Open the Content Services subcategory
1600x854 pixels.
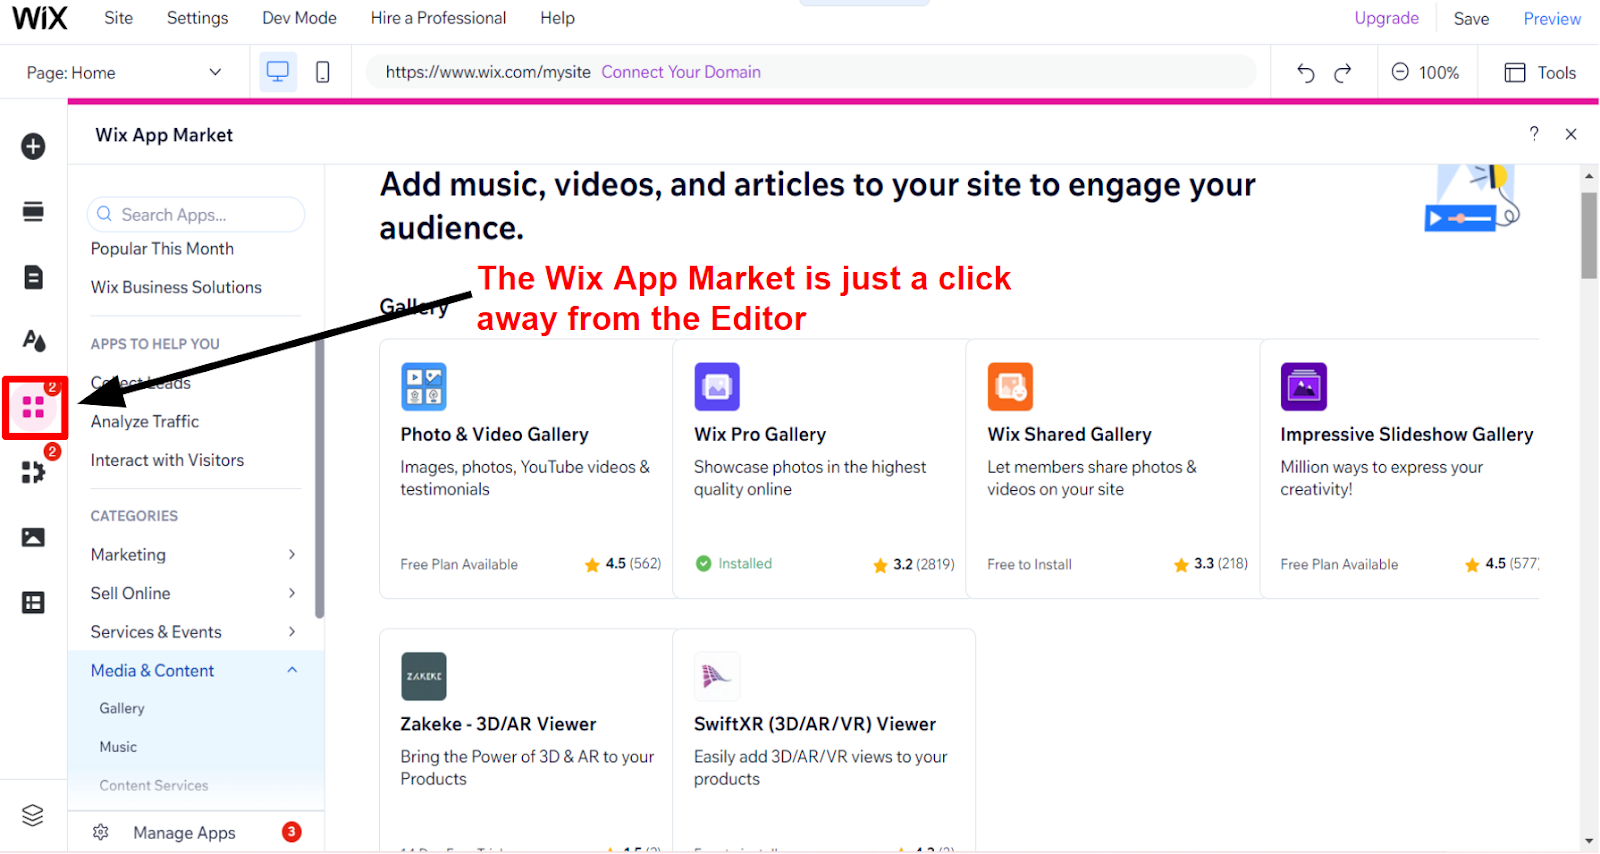pyautogui.click(x=154, y=786)
